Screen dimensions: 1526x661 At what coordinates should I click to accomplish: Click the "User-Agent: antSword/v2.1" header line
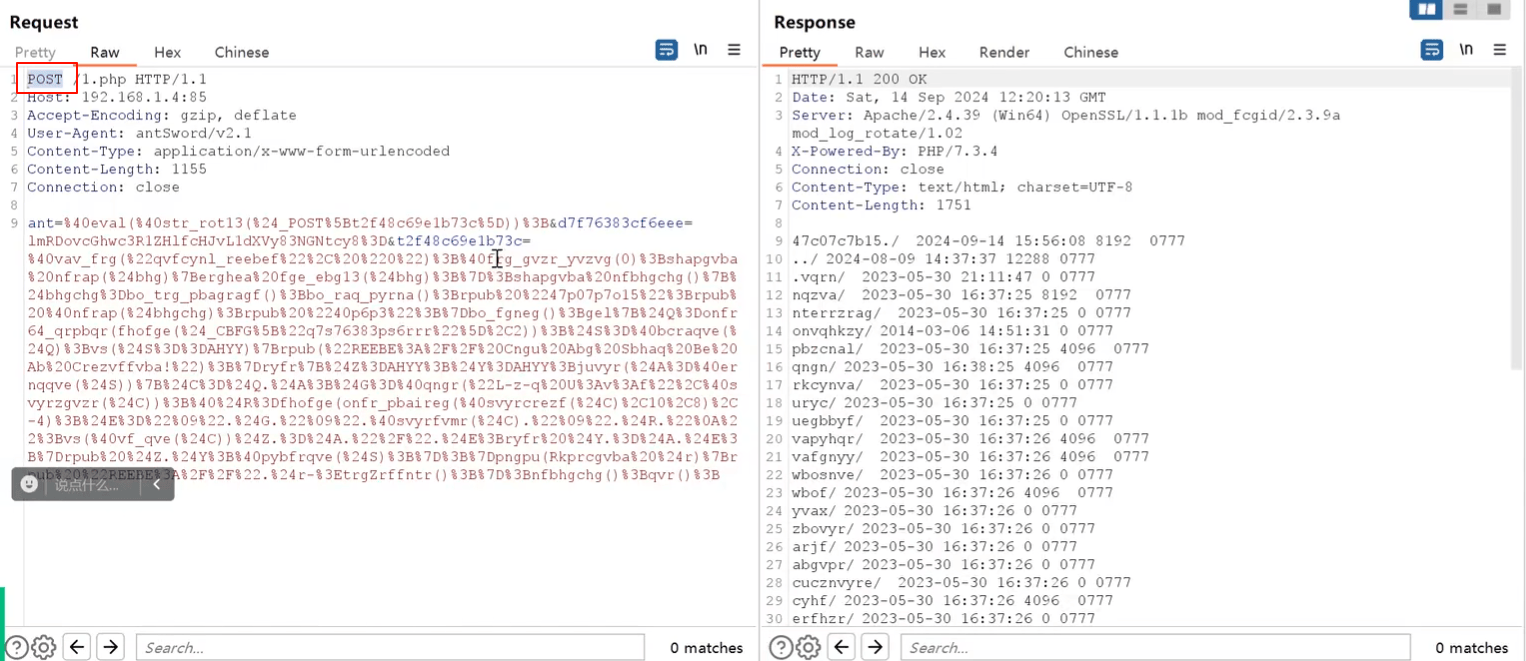pos(139,133)
